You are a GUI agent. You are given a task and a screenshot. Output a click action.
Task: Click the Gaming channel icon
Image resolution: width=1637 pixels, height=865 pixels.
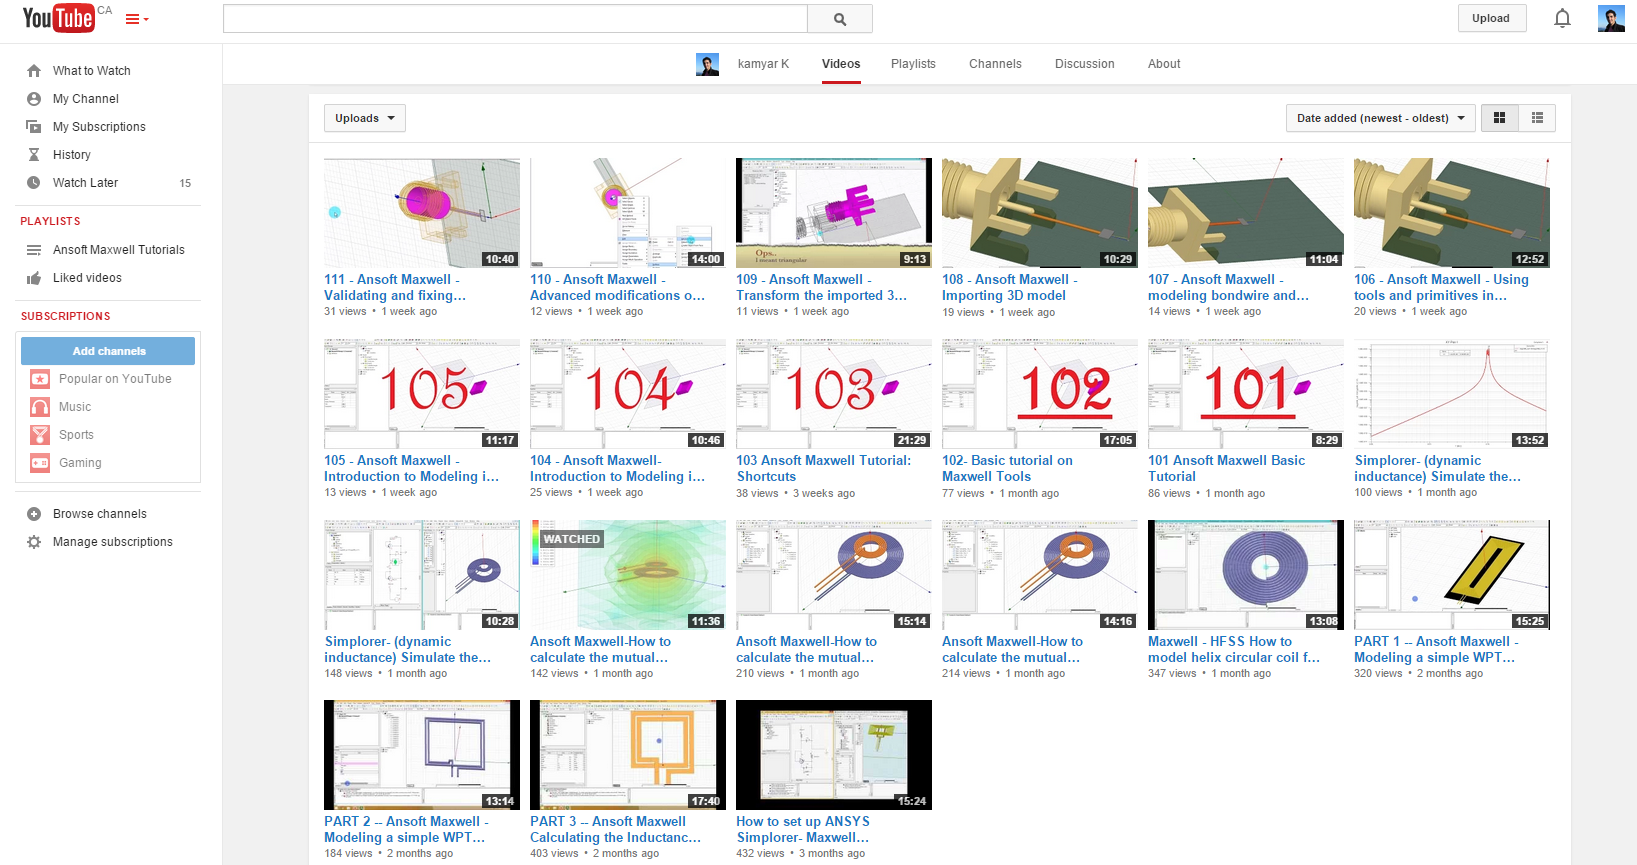coord(40,463)
